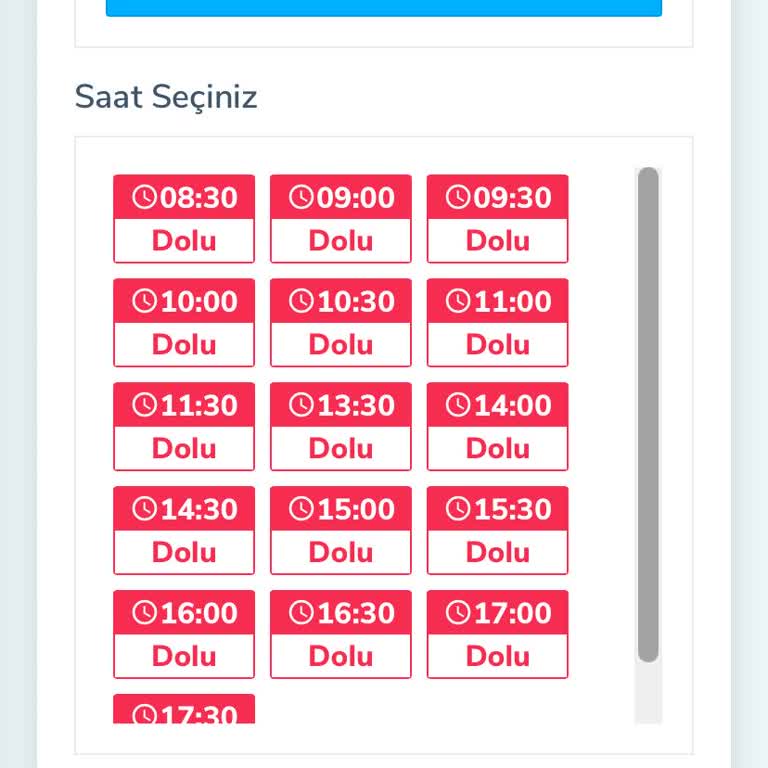Choose the 10:00 appointment slot
The height and width of the screenshot is (768, 768).
(x=184, y=322)
